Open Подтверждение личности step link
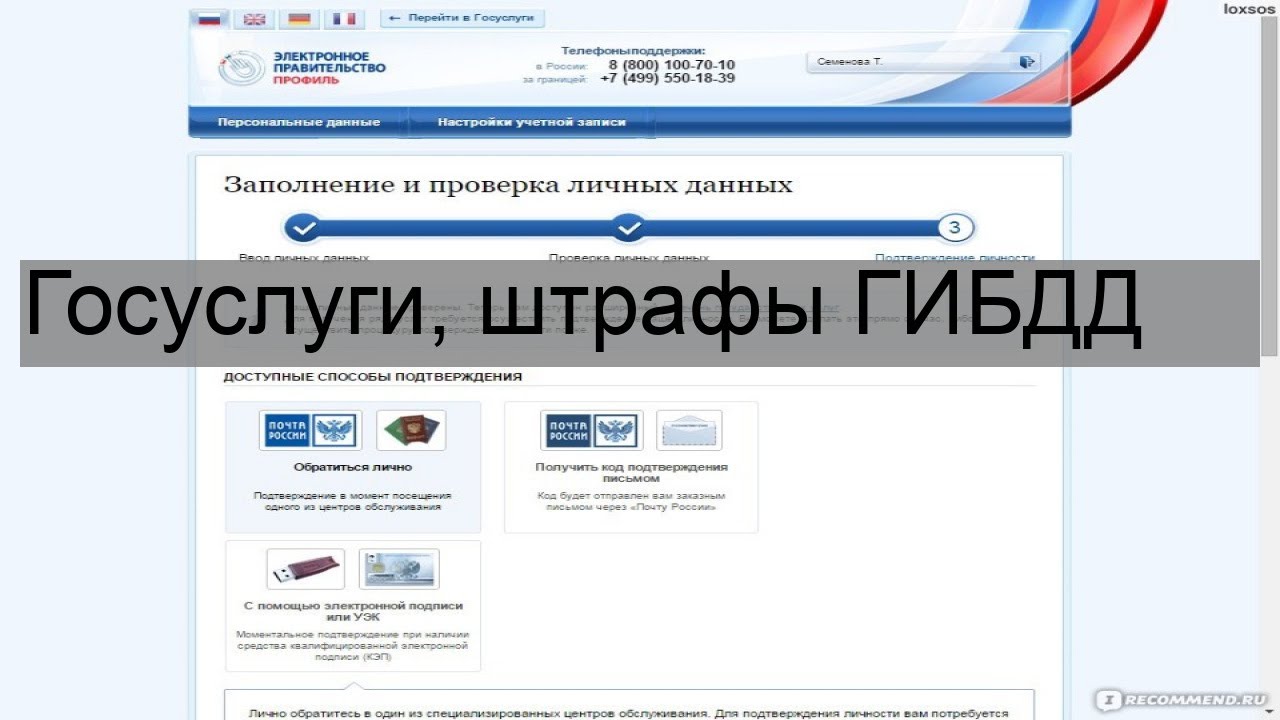 point(954,256)
